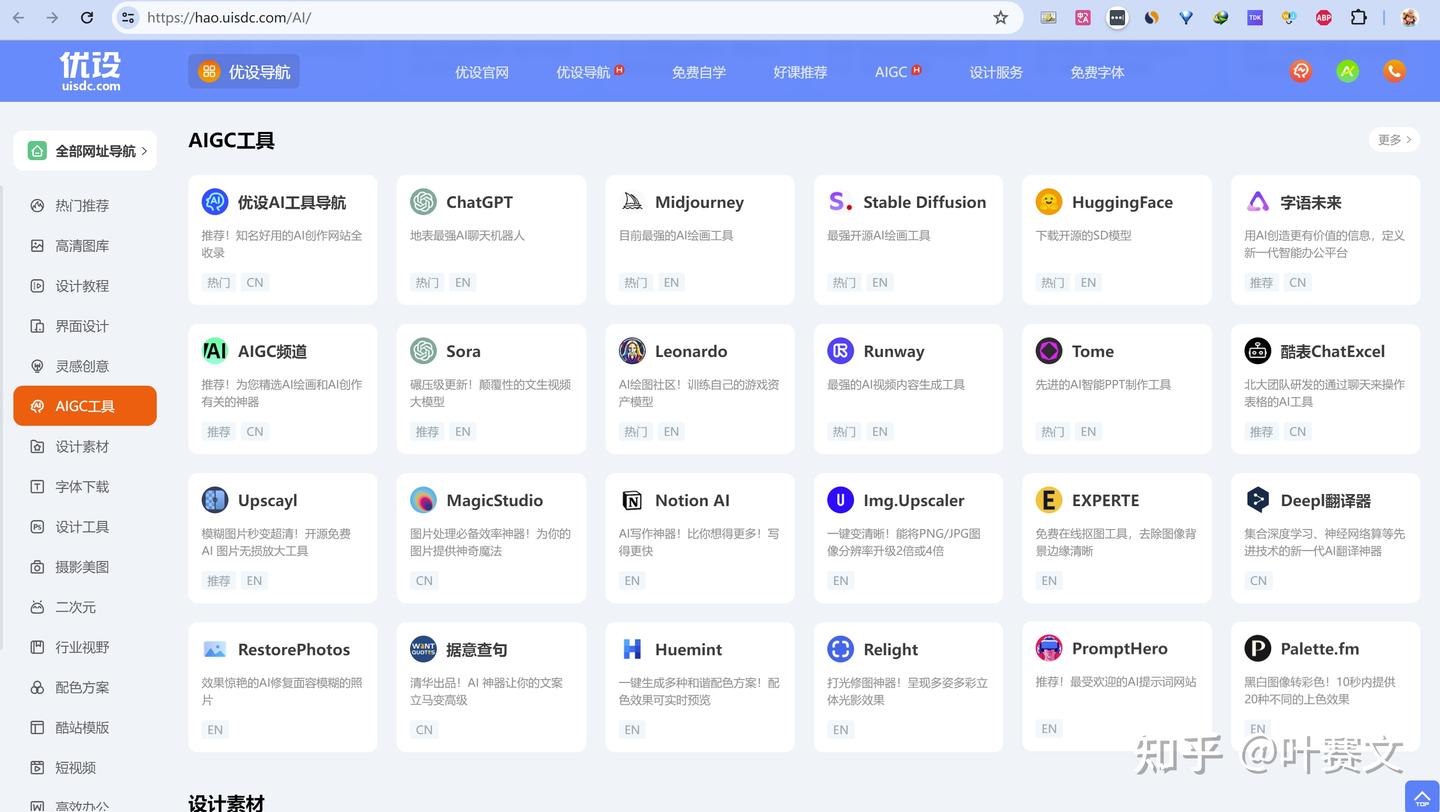
Task: Click the 优设 uisdc.com logo
Action: [x=90, y=71]
